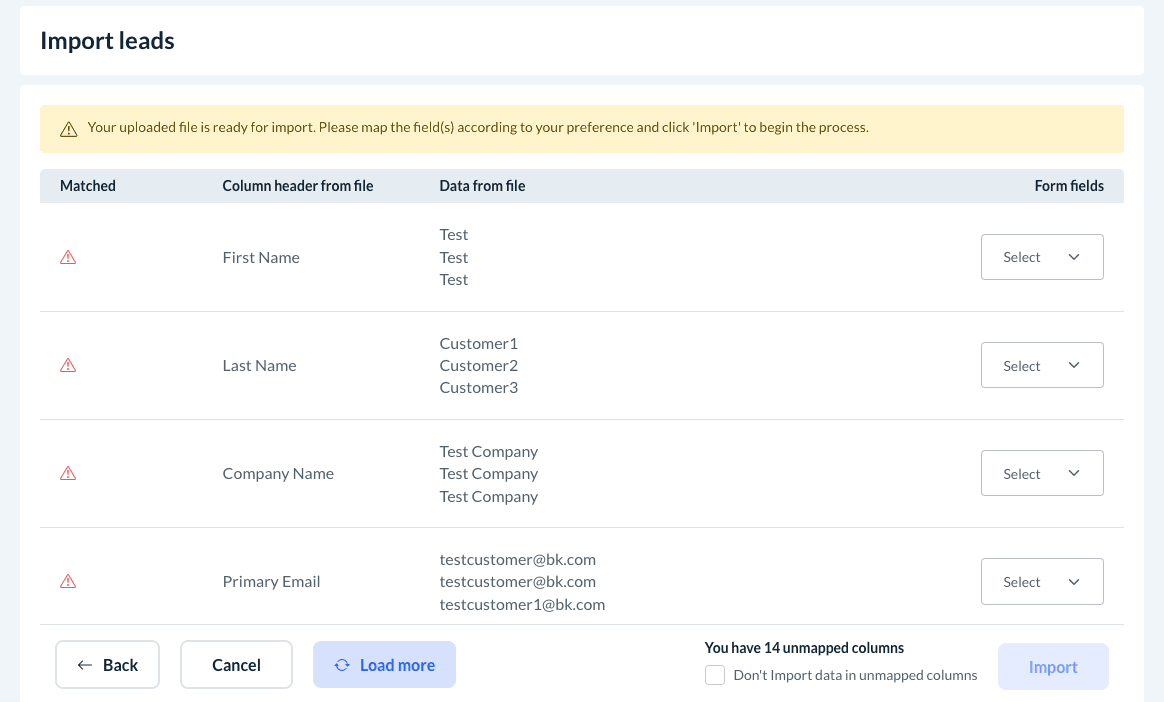This screenshot has height=702, width=1164.
Task: Click the Customer2 data value
Action: (x=479, y=366)
